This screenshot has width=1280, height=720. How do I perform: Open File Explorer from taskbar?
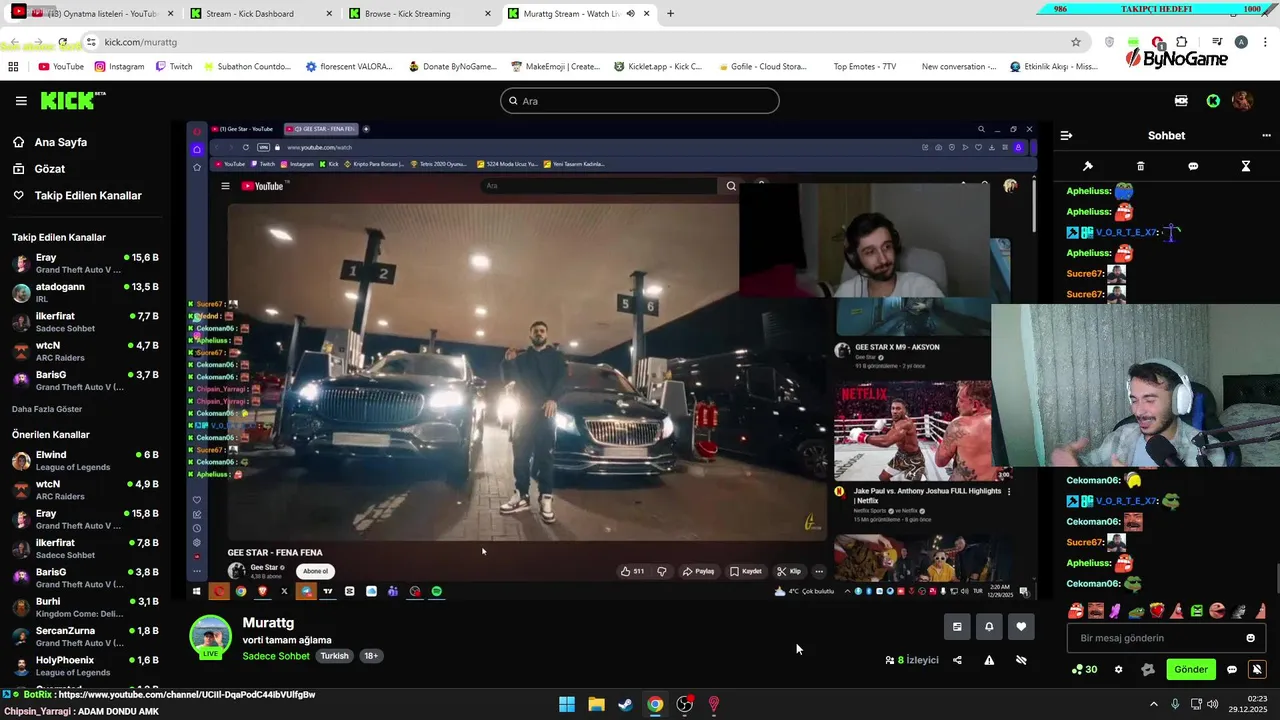click(x=596, y=704)
